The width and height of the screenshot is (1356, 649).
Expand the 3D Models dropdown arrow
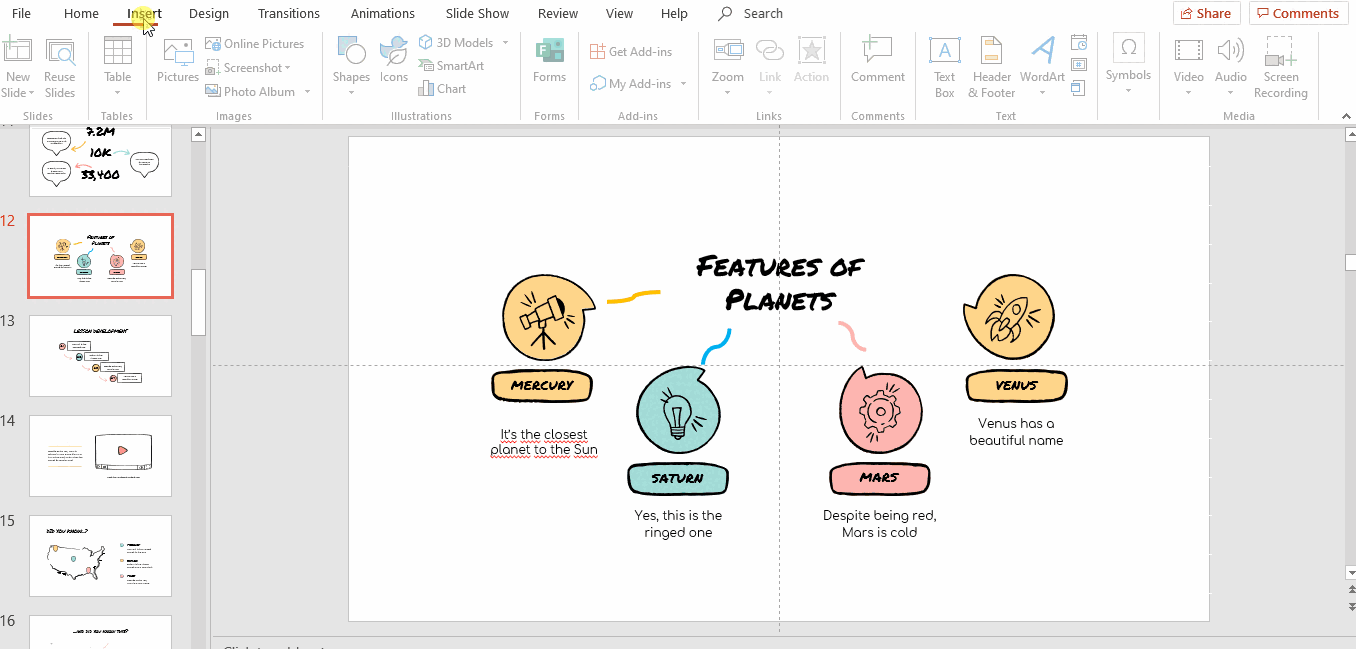505,43
